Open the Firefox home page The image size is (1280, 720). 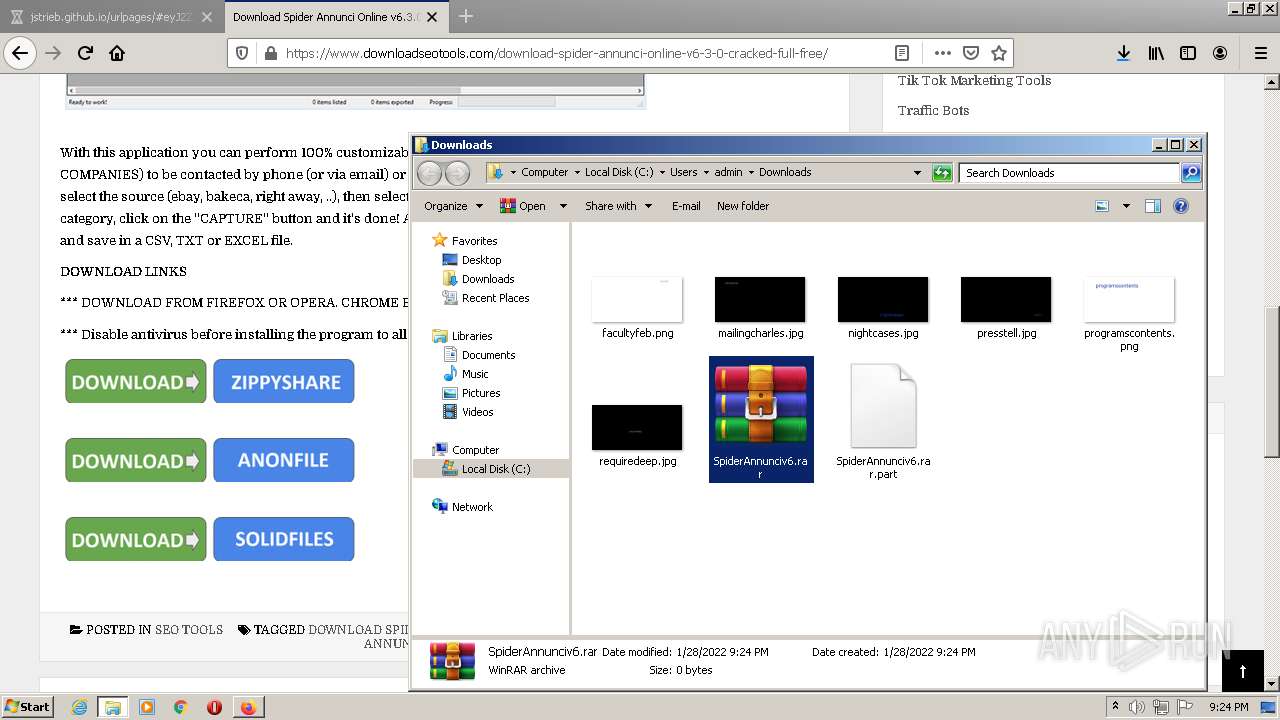click(x=117, y=53)
